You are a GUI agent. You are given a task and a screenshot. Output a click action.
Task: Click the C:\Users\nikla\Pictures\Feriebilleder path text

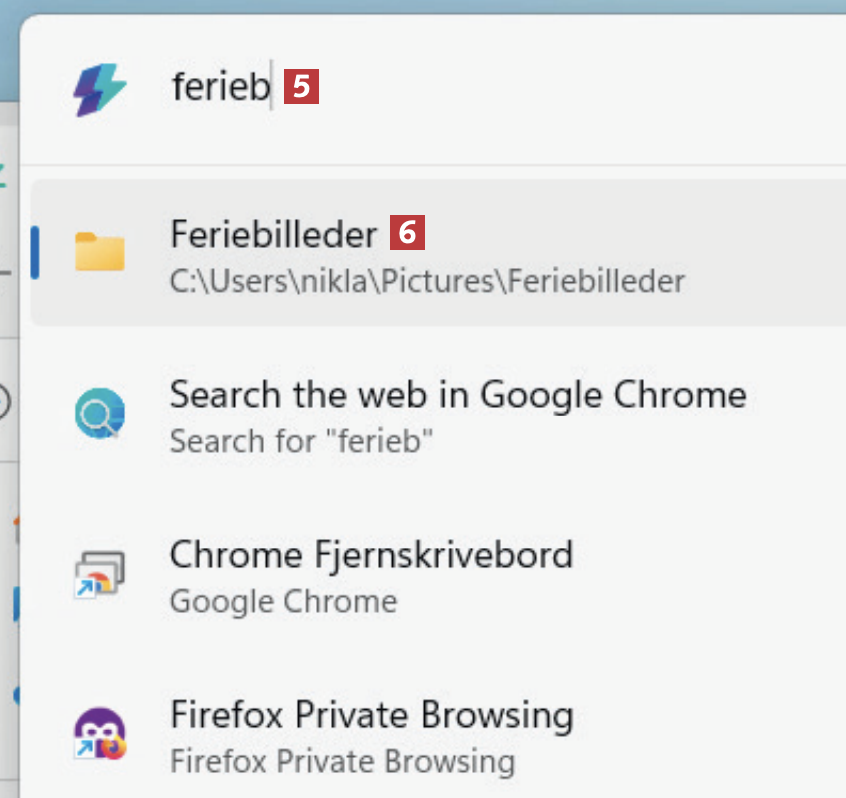[427, 281]
